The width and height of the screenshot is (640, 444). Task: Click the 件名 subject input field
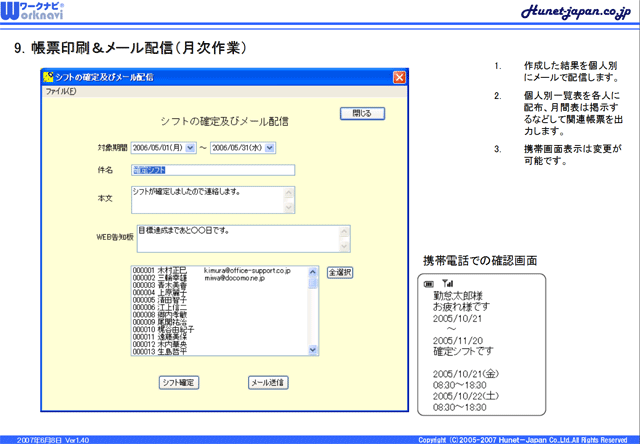(212, 169)
